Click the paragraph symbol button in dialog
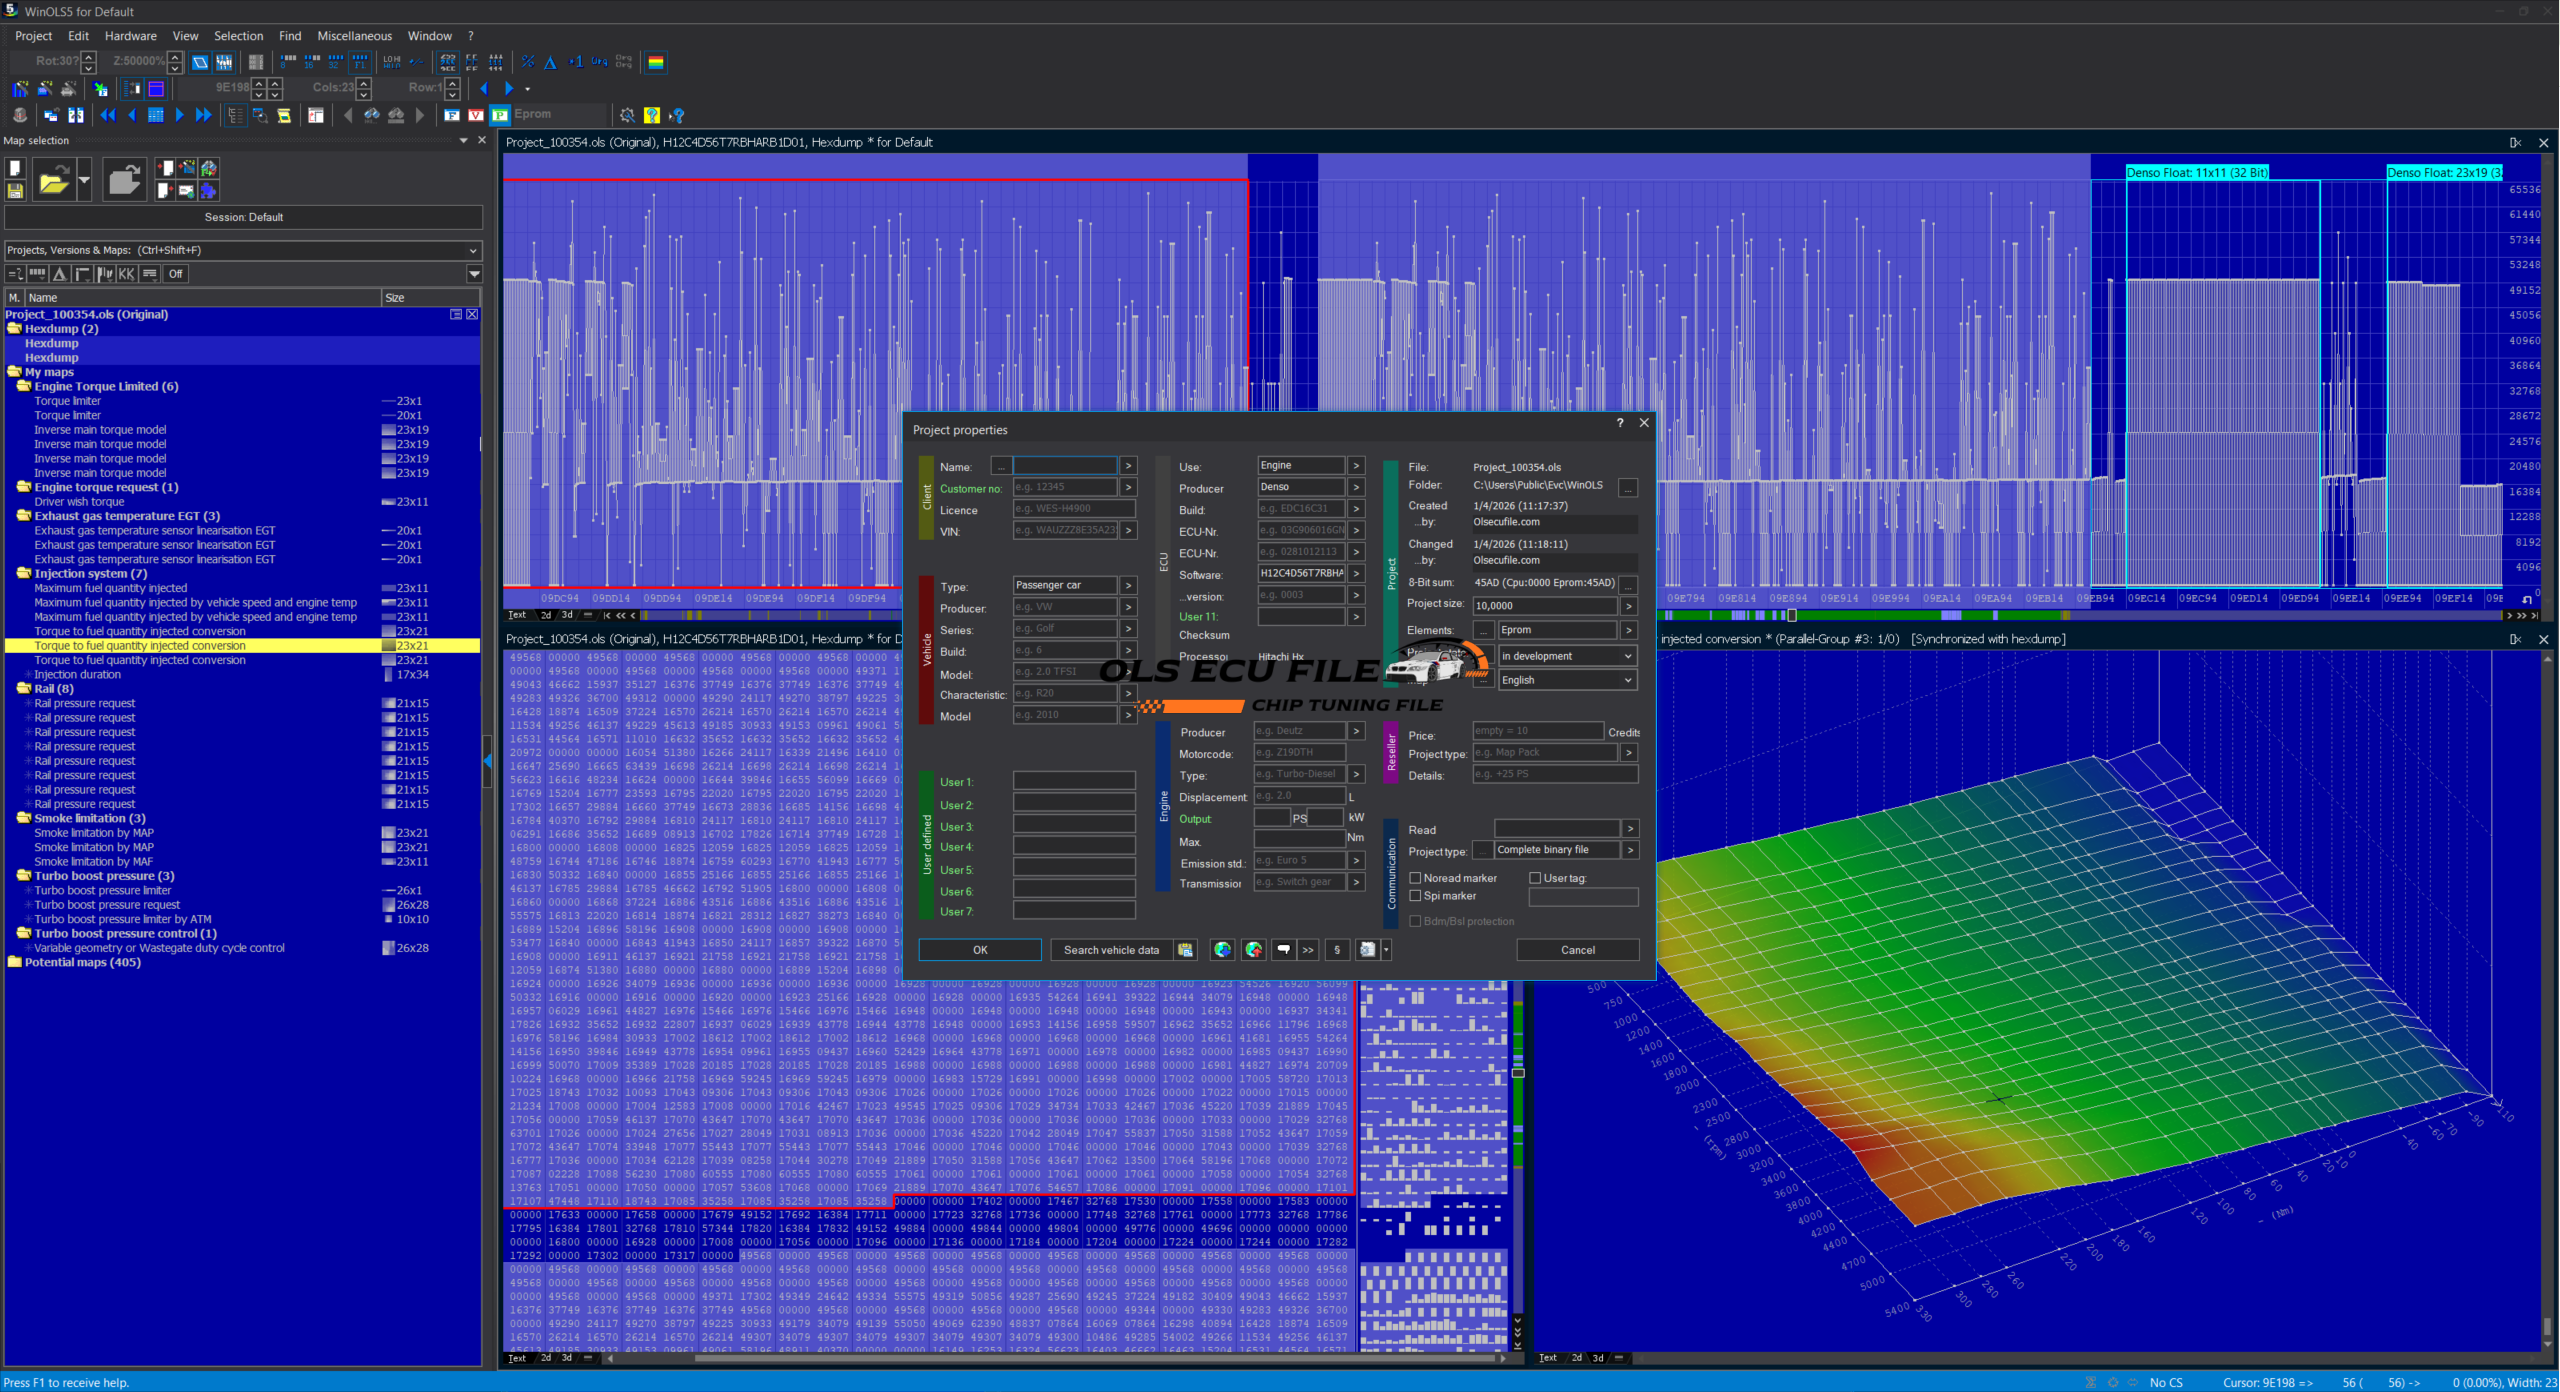2560x1392 pixels. [1337, 950]
